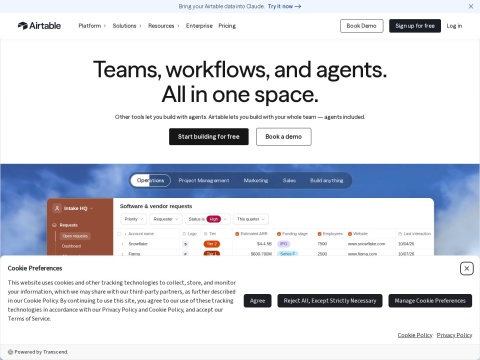
Task: Open the Privacy Policy link
Action: tap(454, 335)
